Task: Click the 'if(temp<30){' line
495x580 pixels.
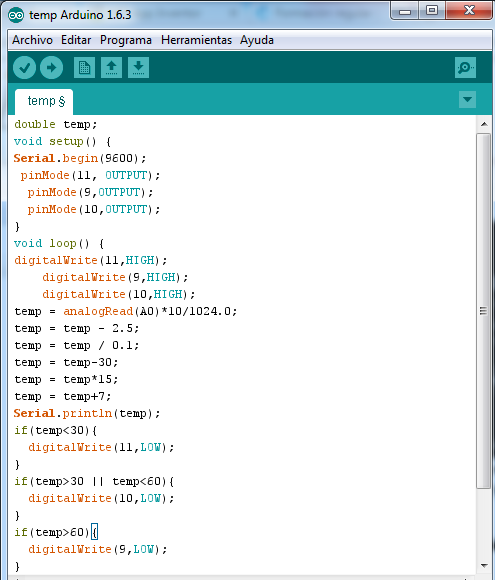Action: pyautogui.click(x=55, y=431)
